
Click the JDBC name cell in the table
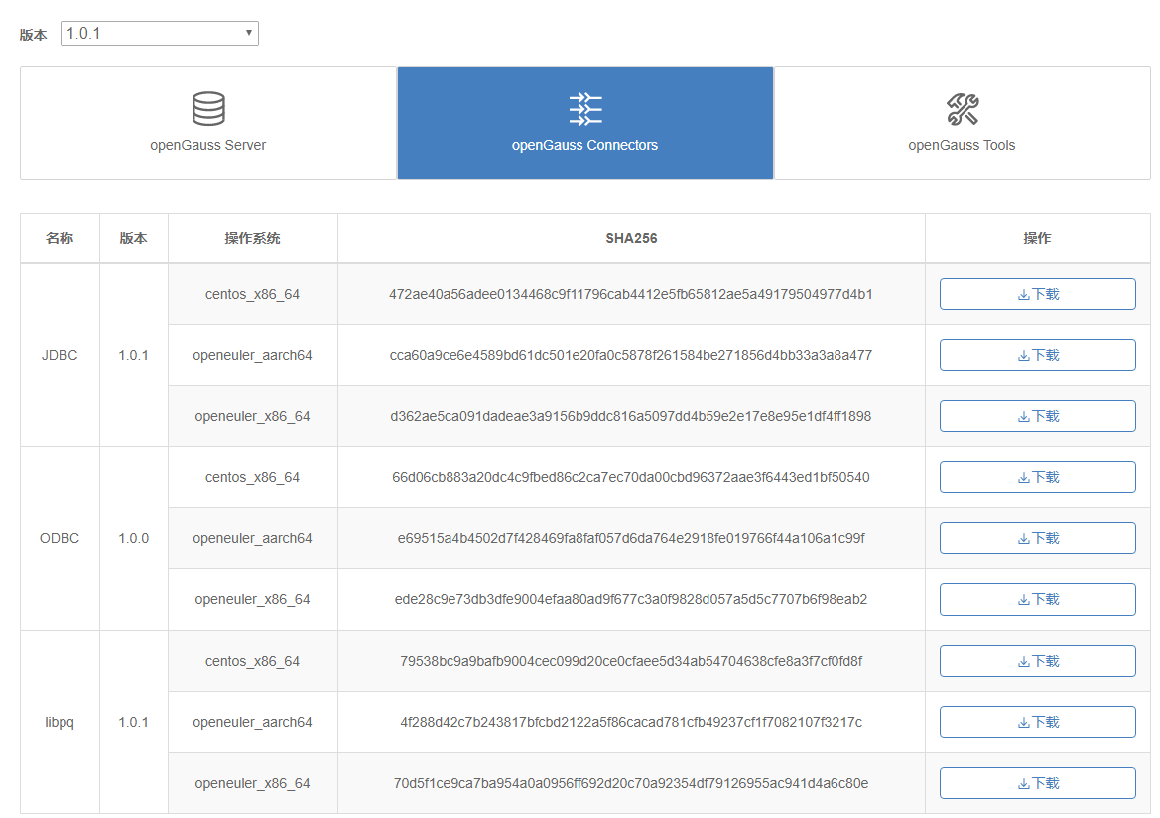59,354
